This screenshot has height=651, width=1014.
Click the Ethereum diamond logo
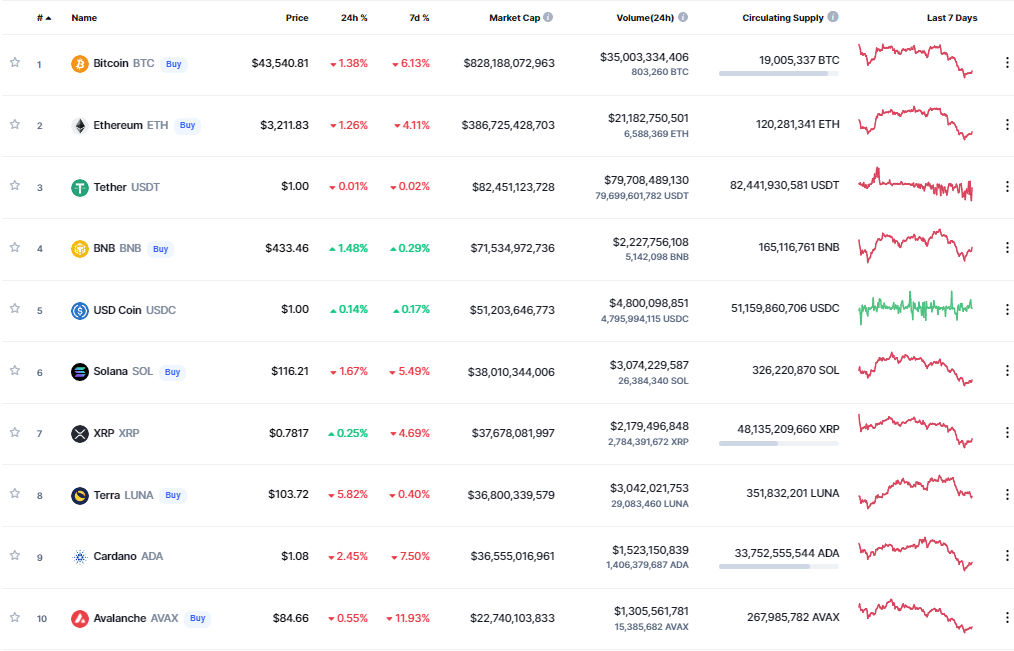[x=80, y=125]
